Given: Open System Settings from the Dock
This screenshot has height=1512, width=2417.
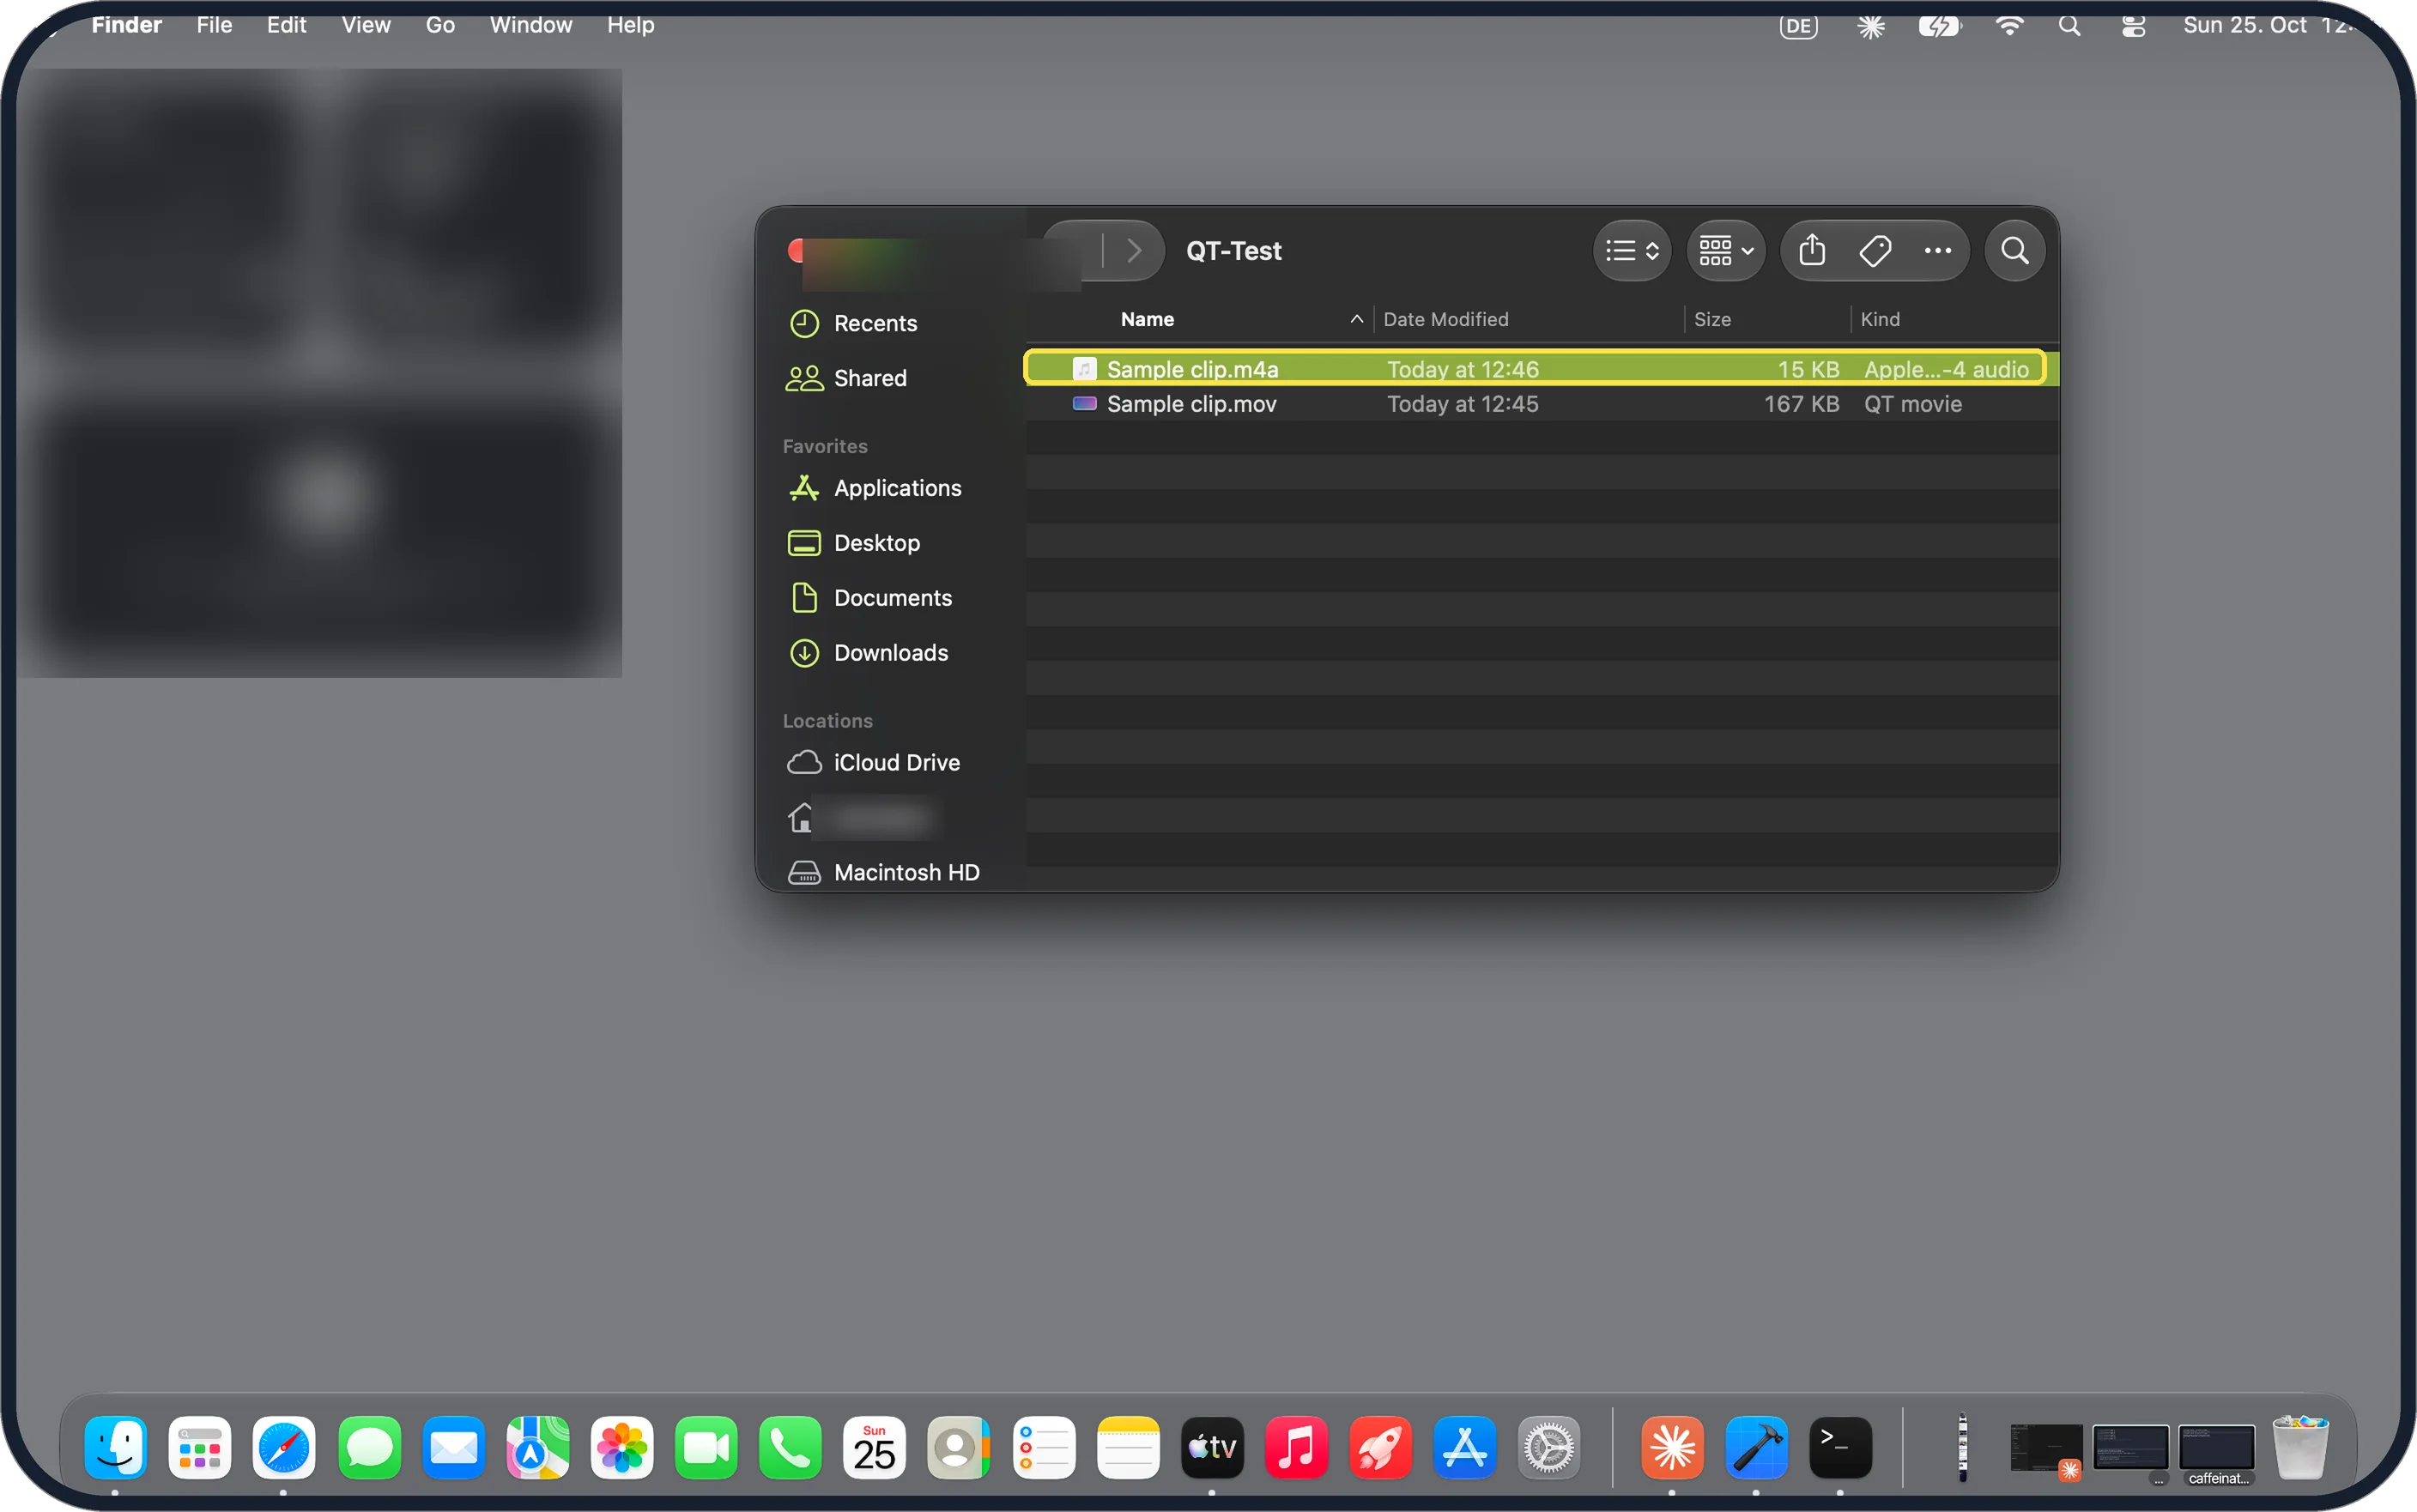Looking at the screenshot, I should pyautogui.click(x=1549, y=1447).
